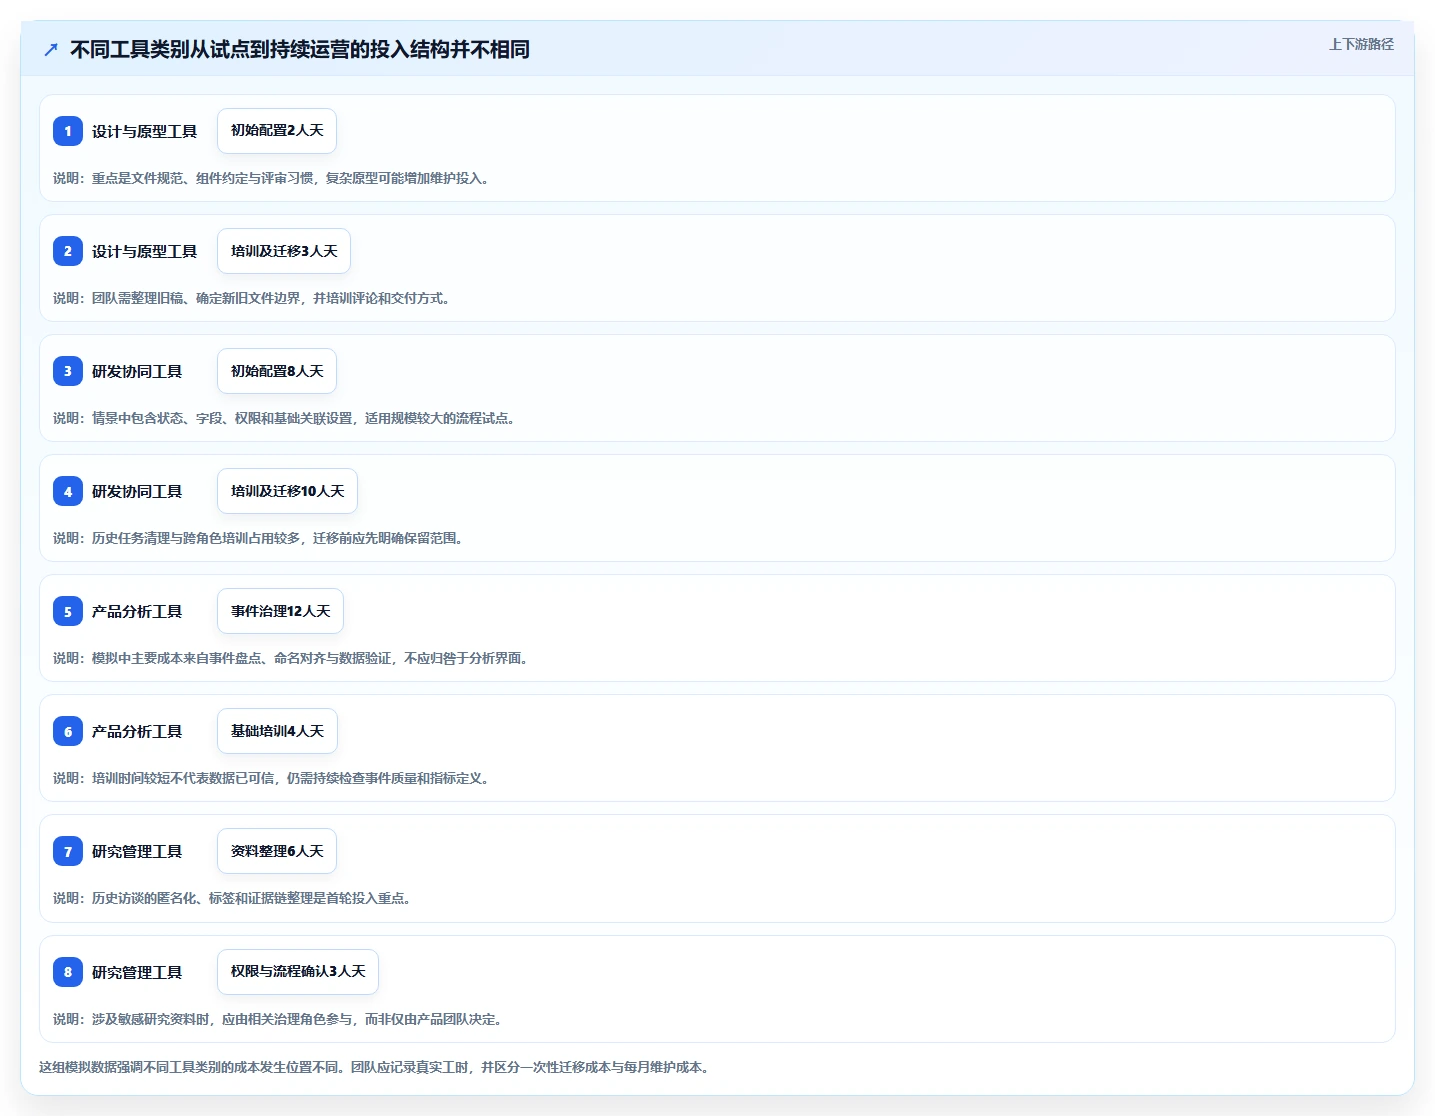Viewport: 1435px width, 1116px height.
Task: Click the number 6 badge
Action: (68, 731)
